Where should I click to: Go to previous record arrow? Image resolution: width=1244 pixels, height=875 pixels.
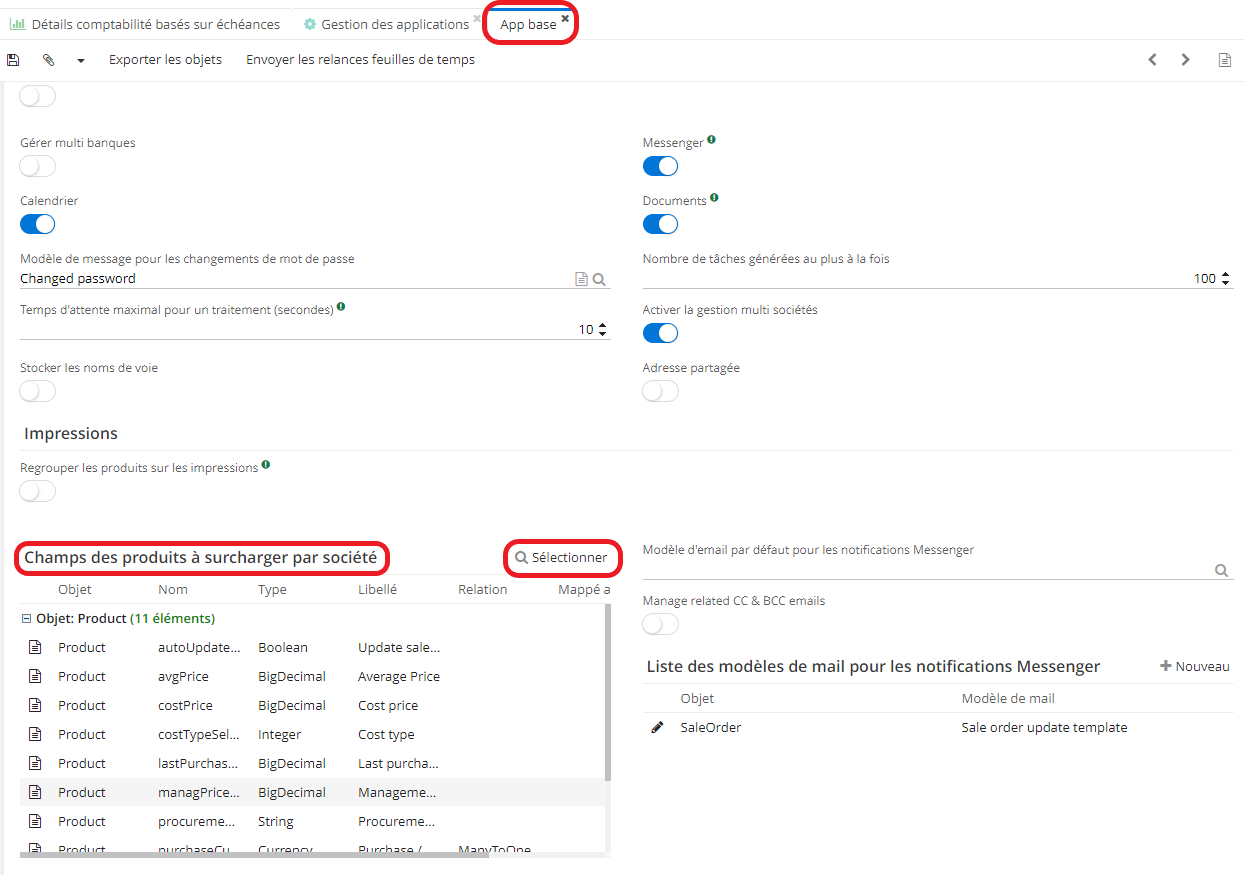pyautogui.click(x=1152, y=60)
